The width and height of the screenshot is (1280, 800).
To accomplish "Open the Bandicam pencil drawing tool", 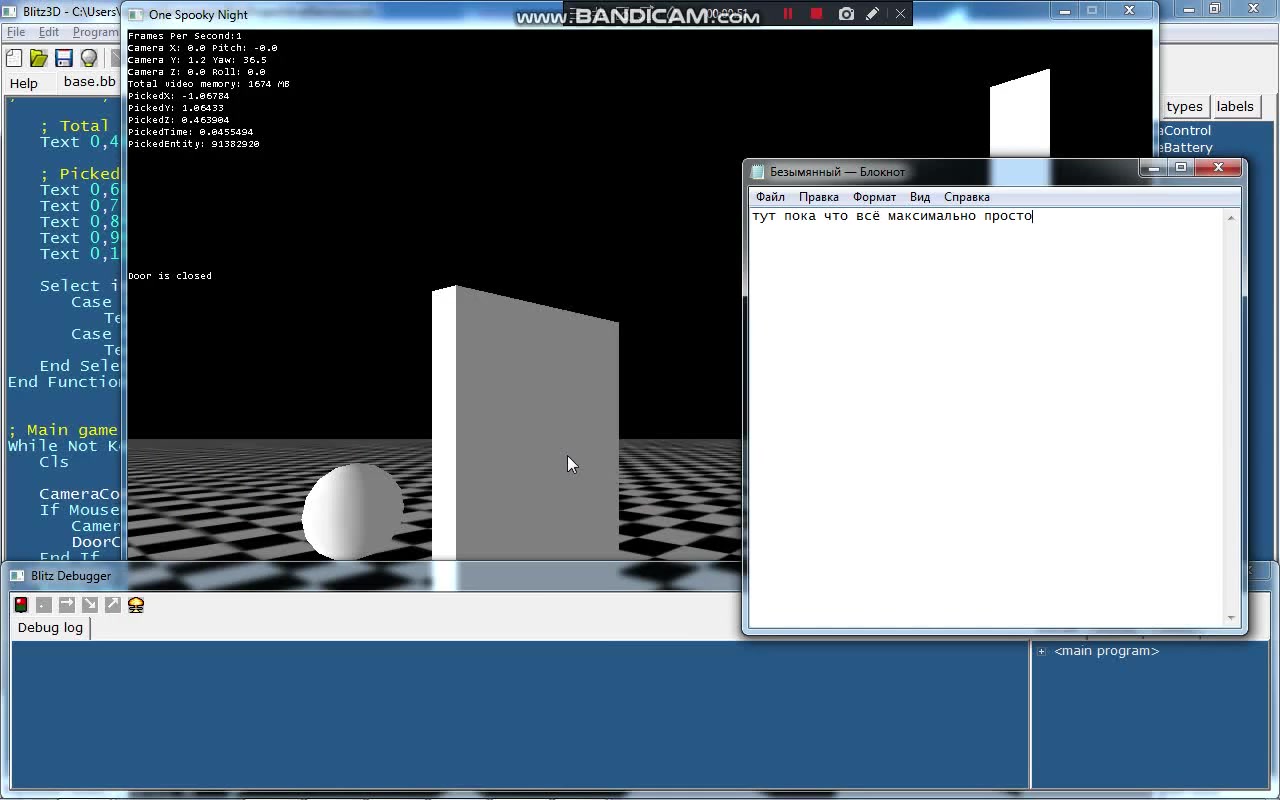I will tap(873, 14).
